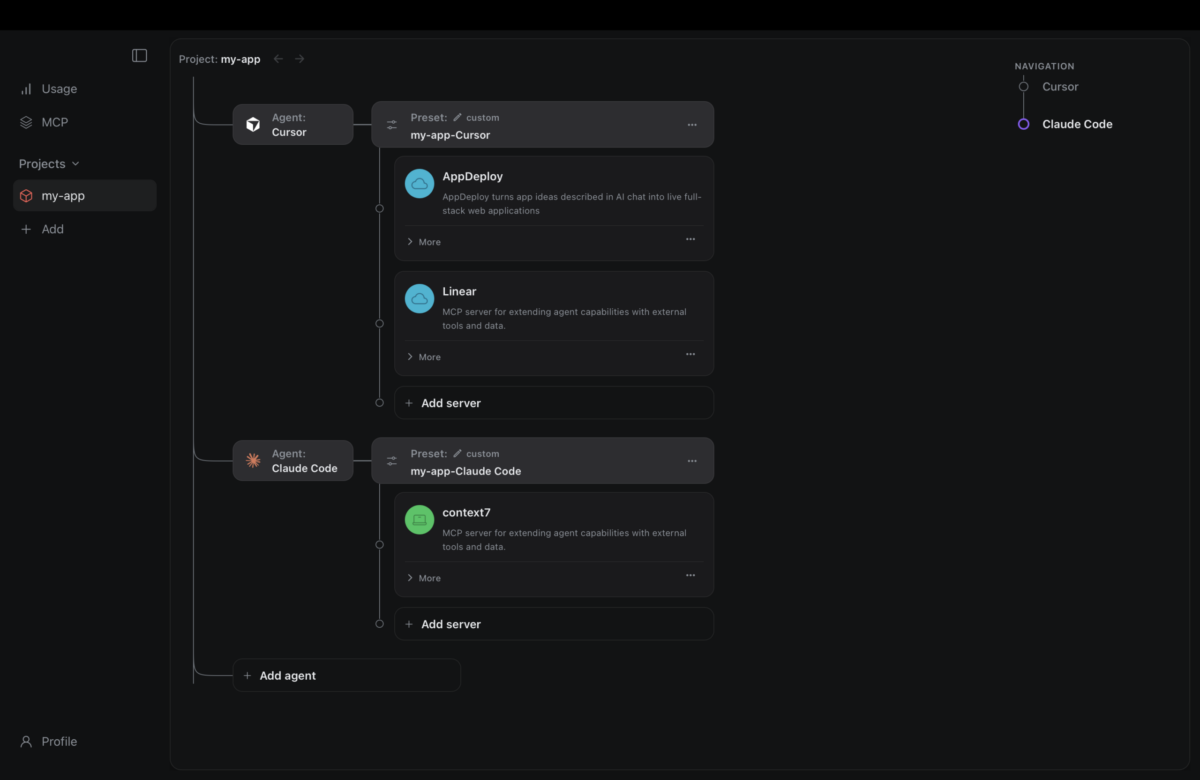Screen dimensions: 1200x780
Task: Click the Linear cloud icon
Action: pyautogui.click(x=419, y=299)
